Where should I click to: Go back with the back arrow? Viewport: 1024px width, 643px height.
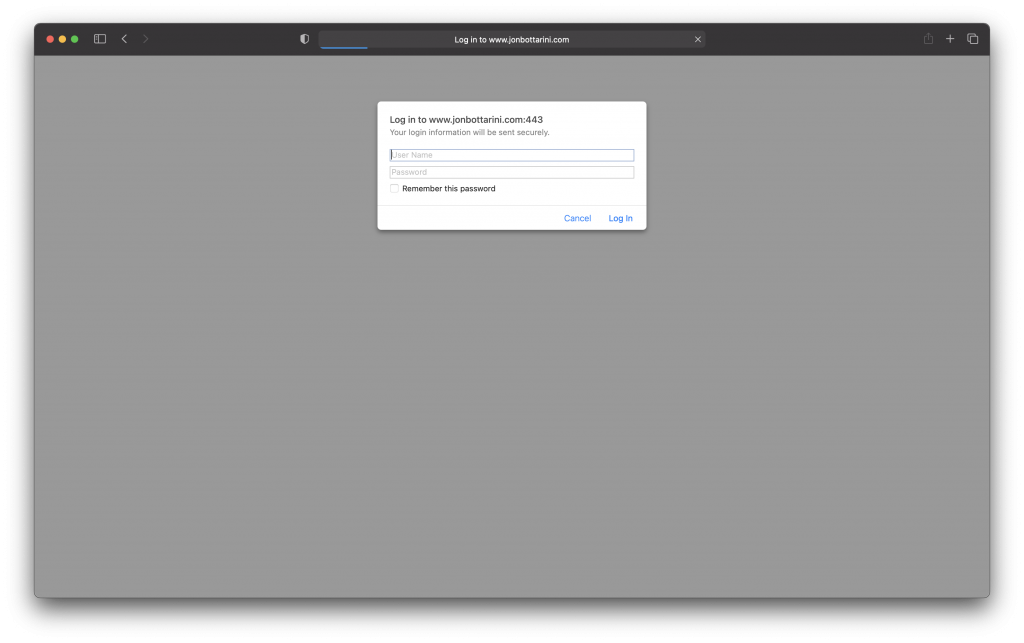click(x=124, y=39)
